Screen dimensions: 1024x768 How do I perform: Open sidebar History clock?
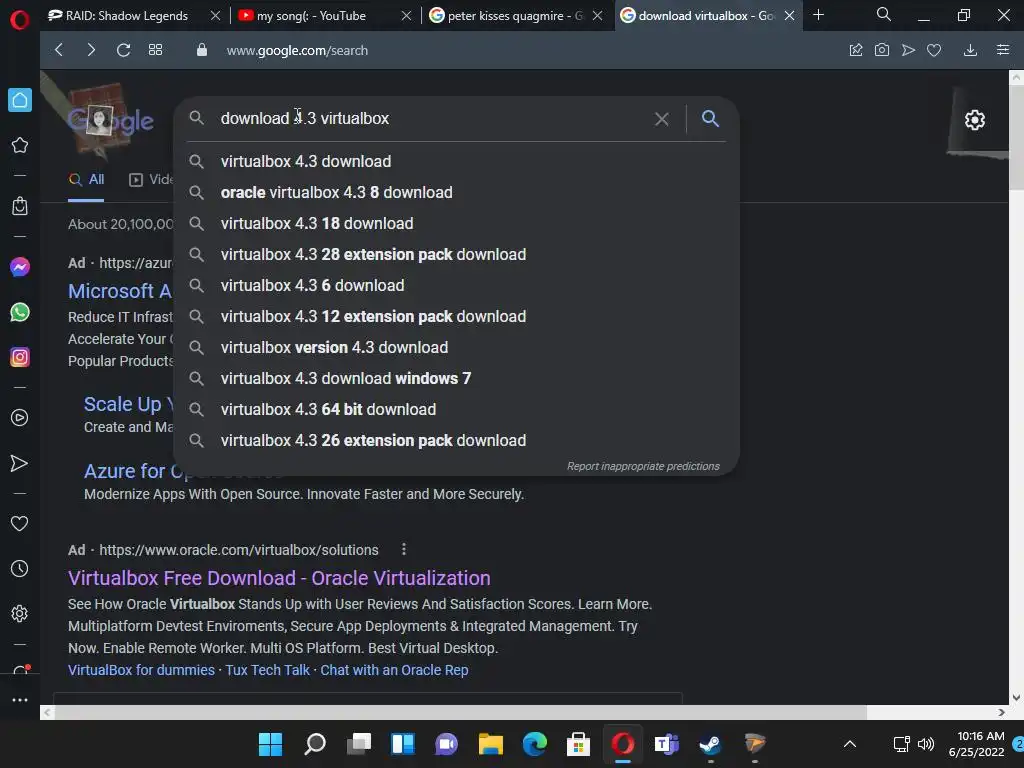tap(20, 569)
